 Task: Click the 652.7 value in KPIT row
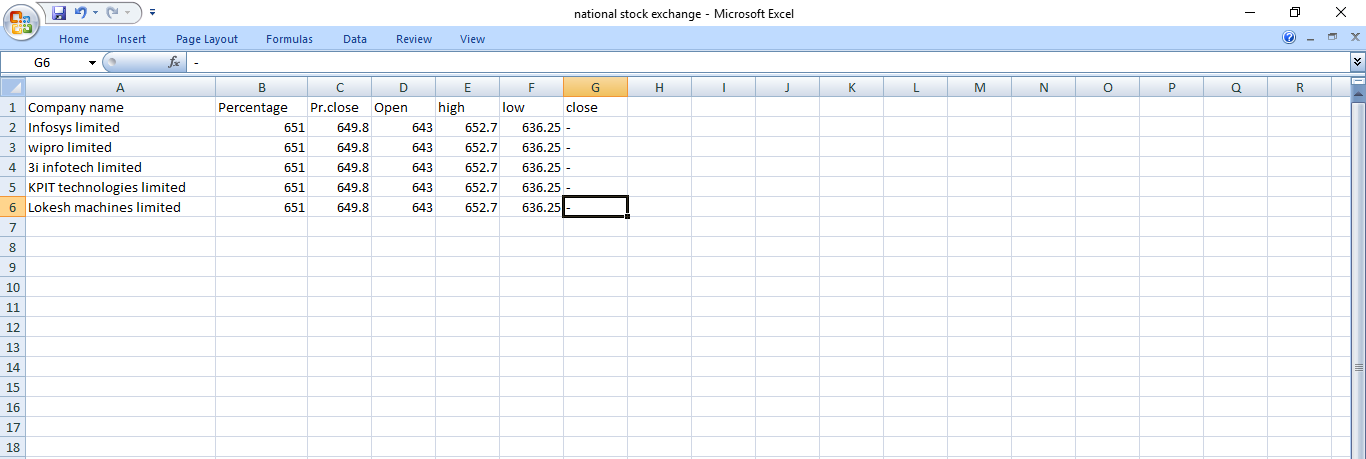pos(468,187)
